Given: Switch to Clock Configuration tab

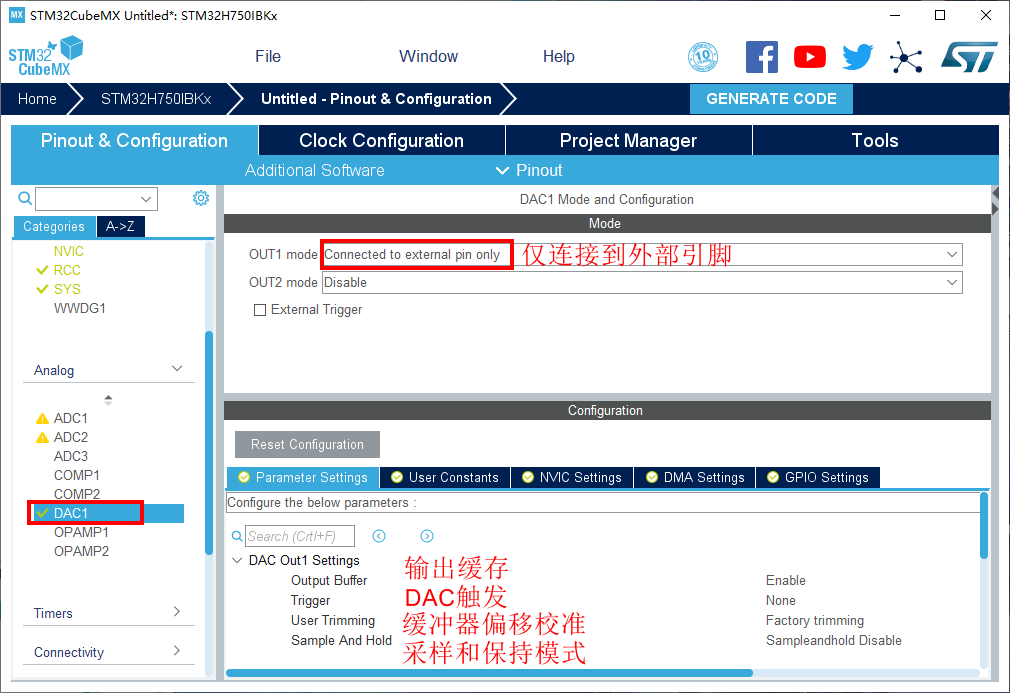Looking at the screenshot, I should pyautogui.click(x=381, y=141).
